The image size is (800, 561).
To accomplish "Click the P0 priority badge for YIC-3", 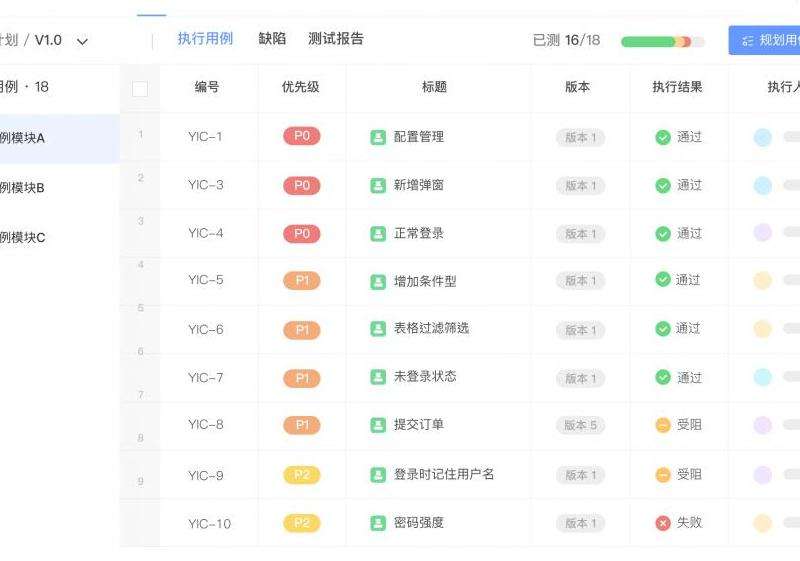I will tap(302, 185).
